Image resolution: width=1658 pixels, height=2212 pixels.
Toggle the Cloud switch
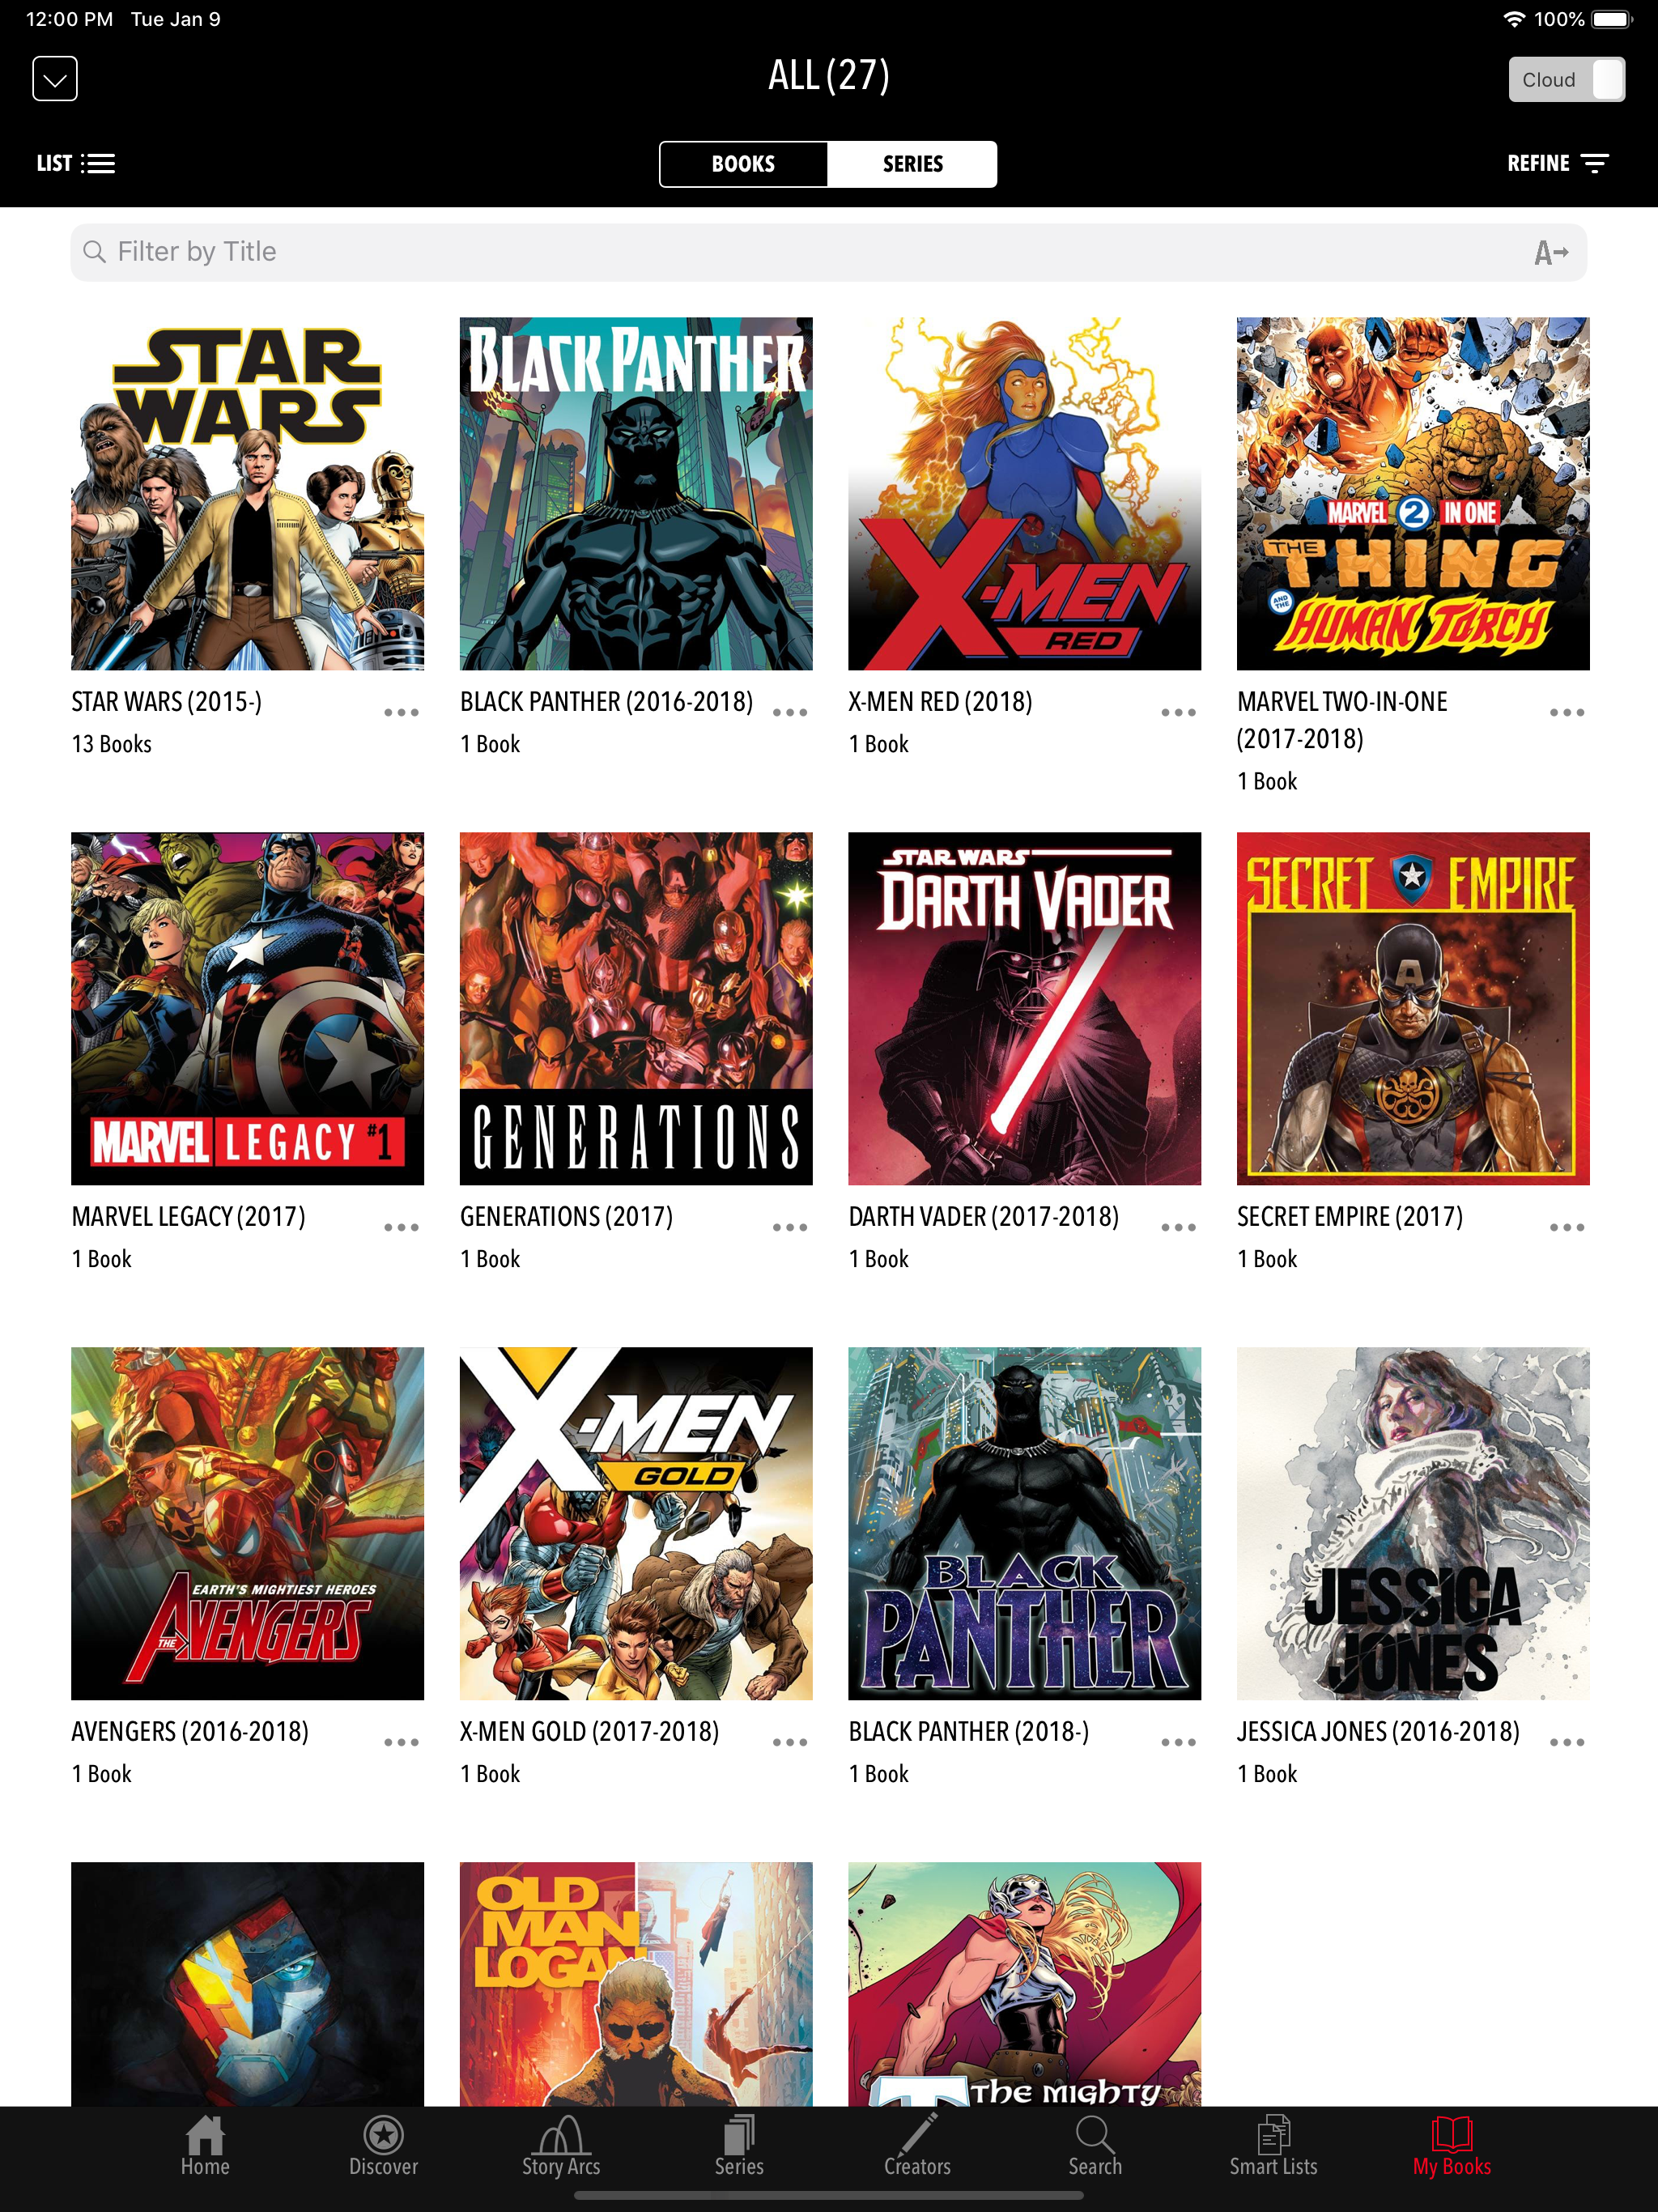[1566, 80]
